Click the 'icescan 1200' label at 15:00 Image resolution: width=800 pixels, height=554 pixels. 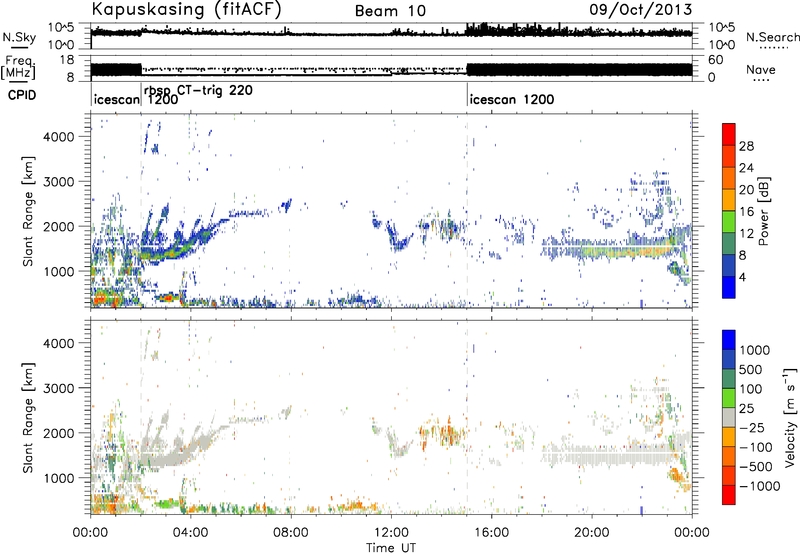[512, 99]
